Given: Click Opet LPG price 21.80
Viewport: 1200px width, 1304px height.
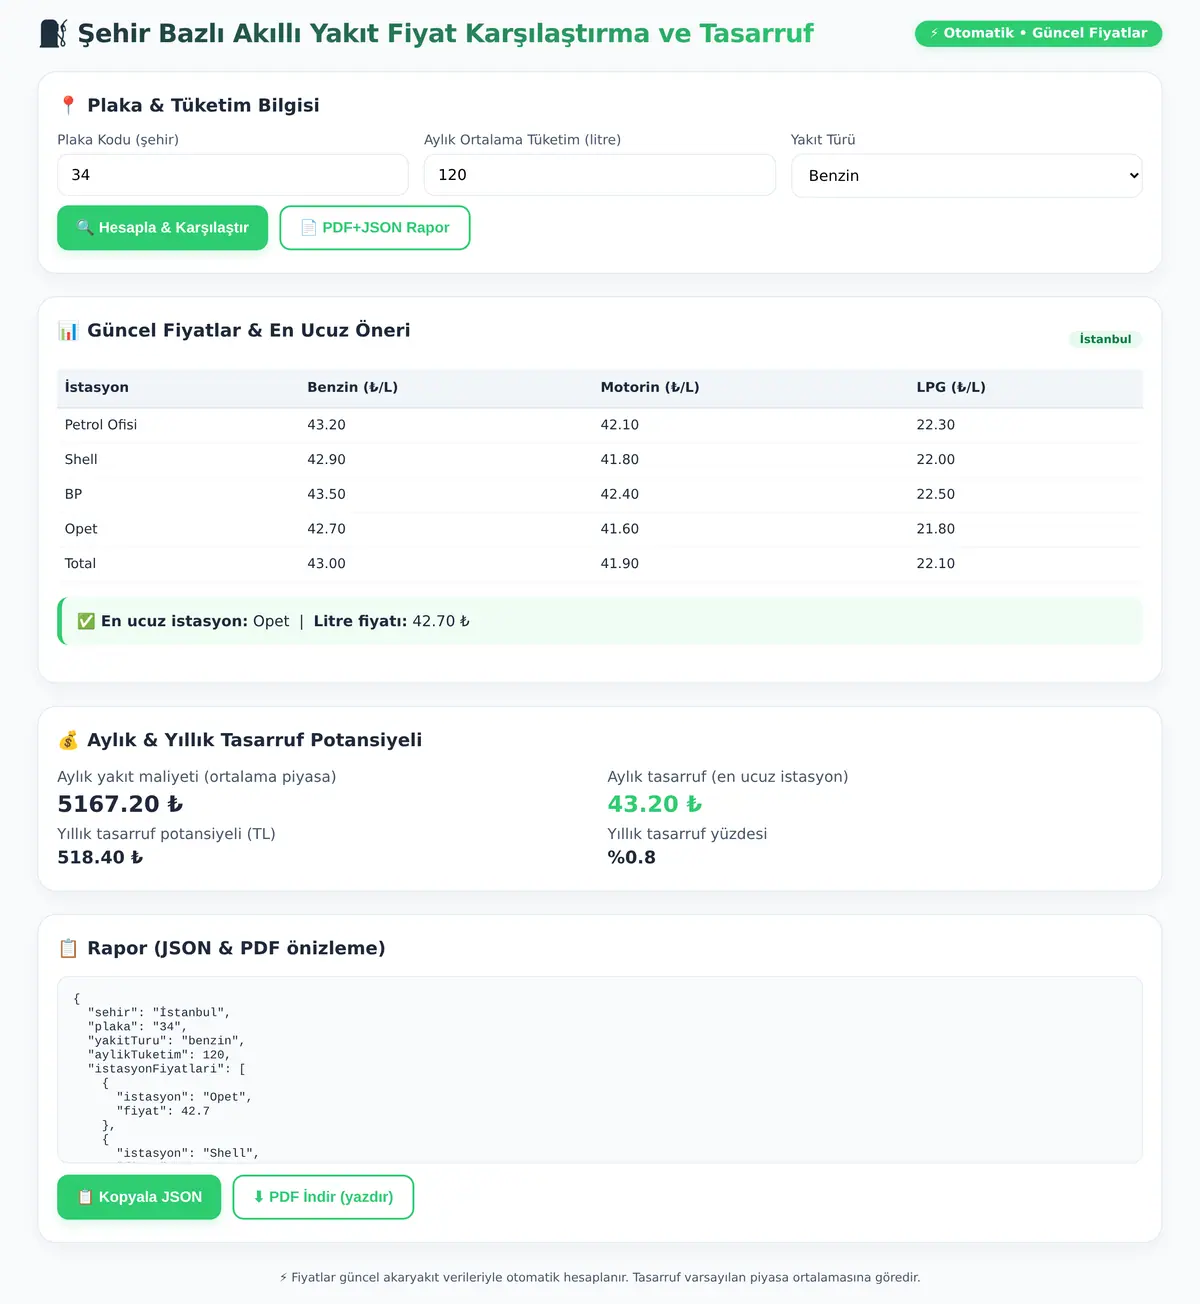Looking at the screenshot, I should pos(936,529).
